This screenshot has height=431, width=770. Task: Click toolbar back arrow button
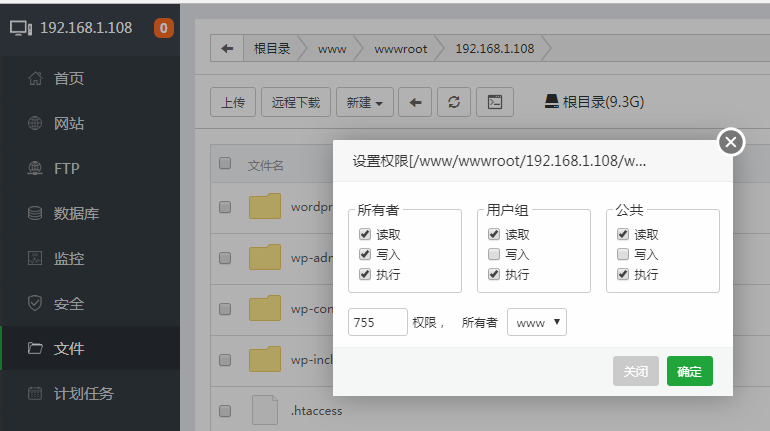tap(415, 102)
